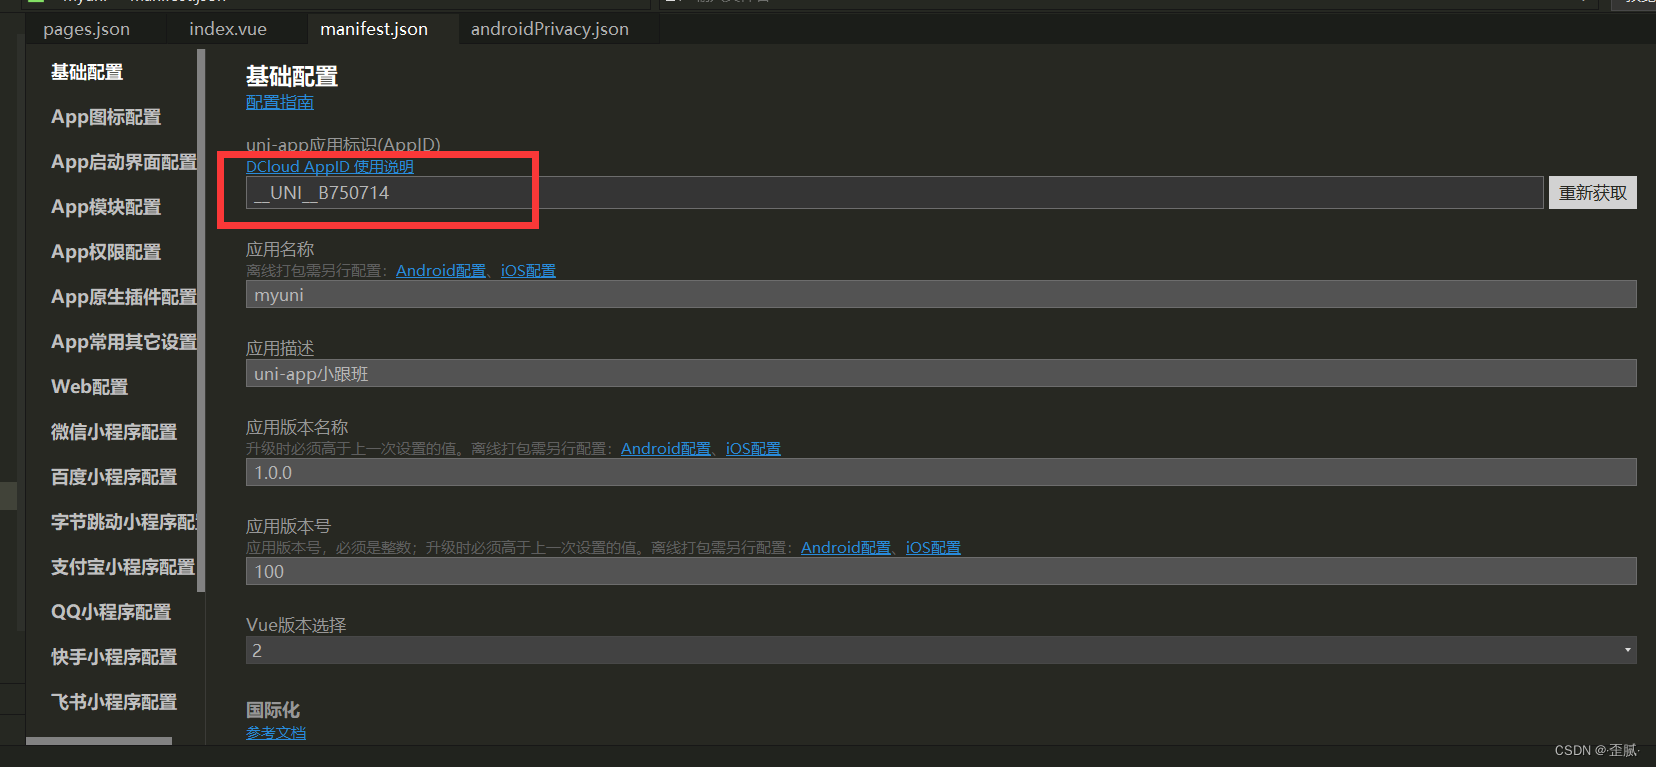The height and width of the screenshot is (767, 1656).
Task: Select 支付宝小程序配置 in sidebar
Action: coord(123,567)
